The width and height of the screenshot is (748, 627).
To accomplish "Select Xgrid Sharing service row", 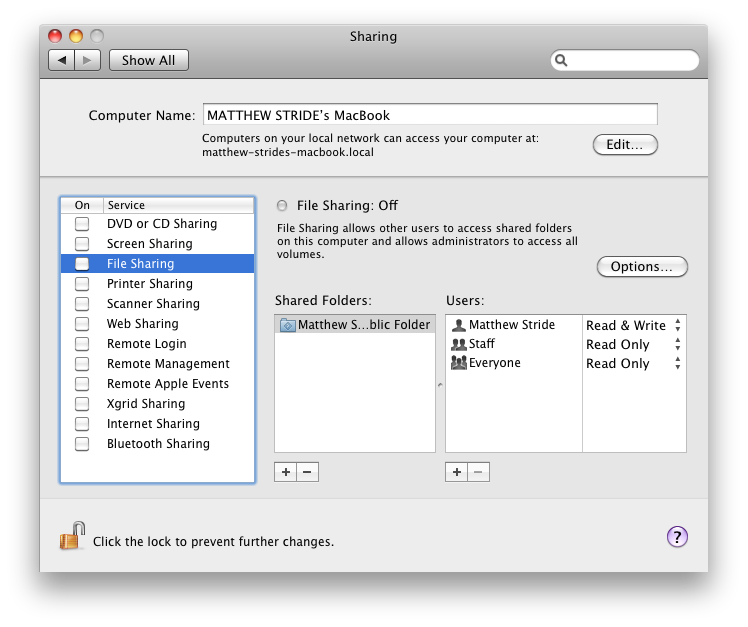I will (x=157, y=404).
